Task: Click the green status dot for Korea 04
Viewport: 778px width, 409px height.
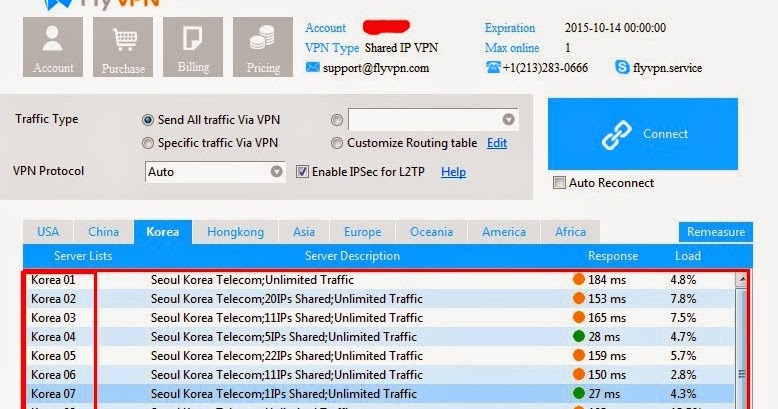Action: click(579, 336)
